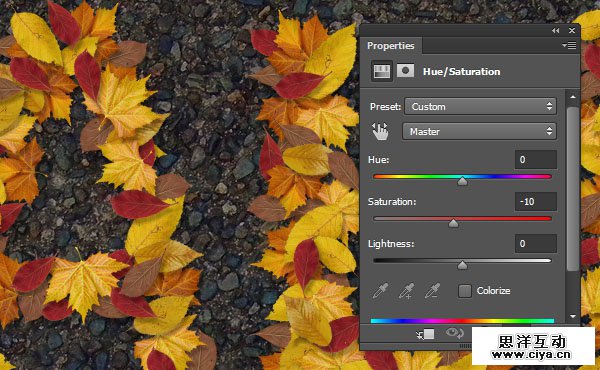Screen dimensions: 600x370
Task: Click the Preset label text
Action: [x=385, y=106]
